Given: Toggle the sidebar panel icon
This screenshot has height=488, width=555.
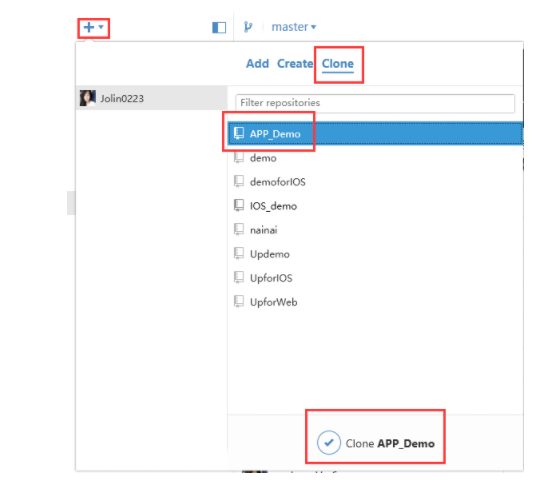Looking at the screenshot, I should click(219, 27).
